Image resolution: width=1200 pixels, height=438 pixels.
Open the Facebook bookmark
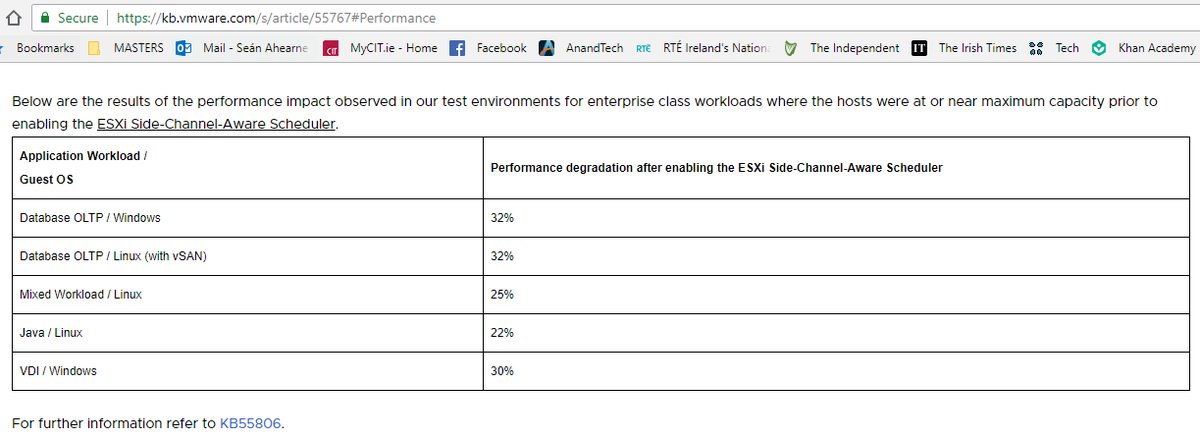(488, 48)
